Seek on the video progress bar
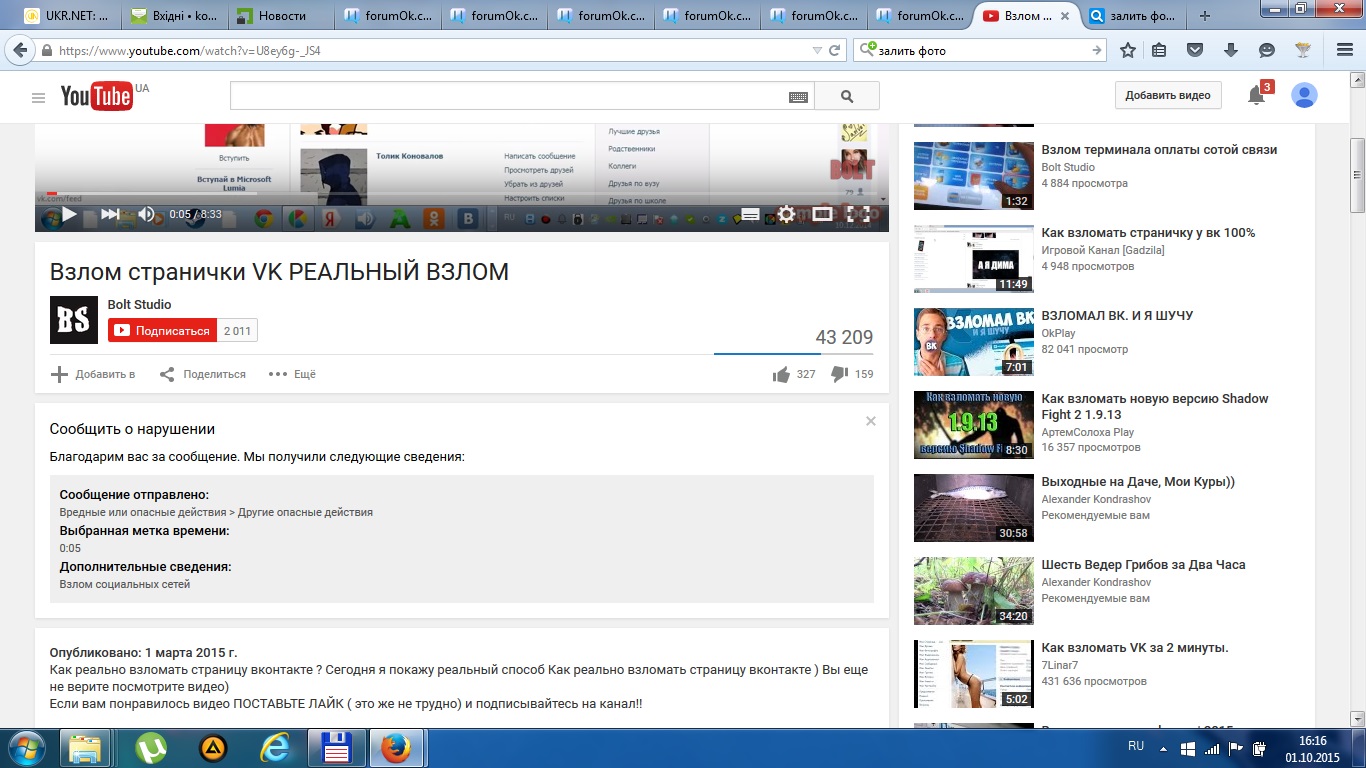1366x768 pixels. [462, 194]
